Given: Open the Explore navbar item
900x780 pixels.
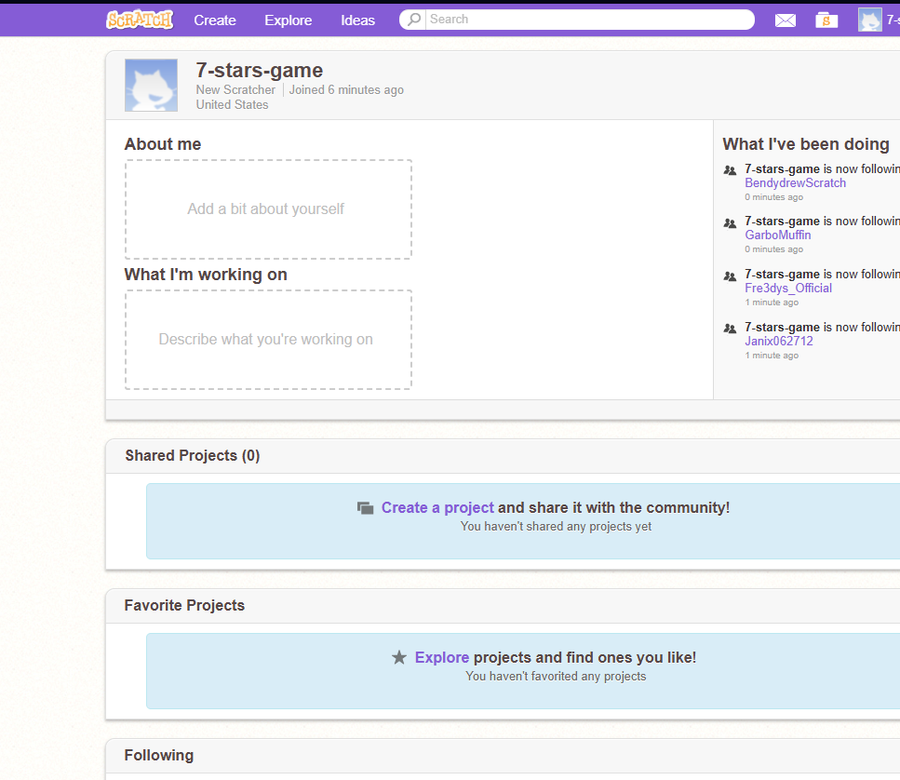Looking at the screenshot, I should coord(288,20).
